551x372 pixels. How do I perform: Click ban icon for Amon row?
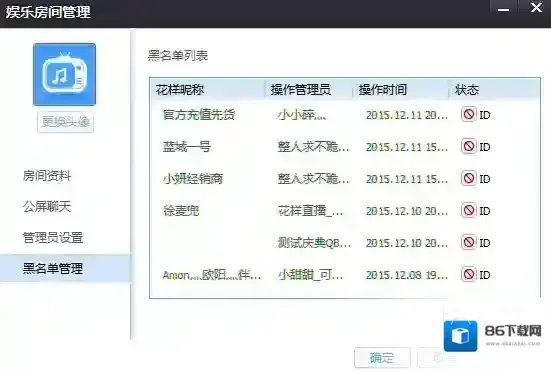tap(468, 274)
